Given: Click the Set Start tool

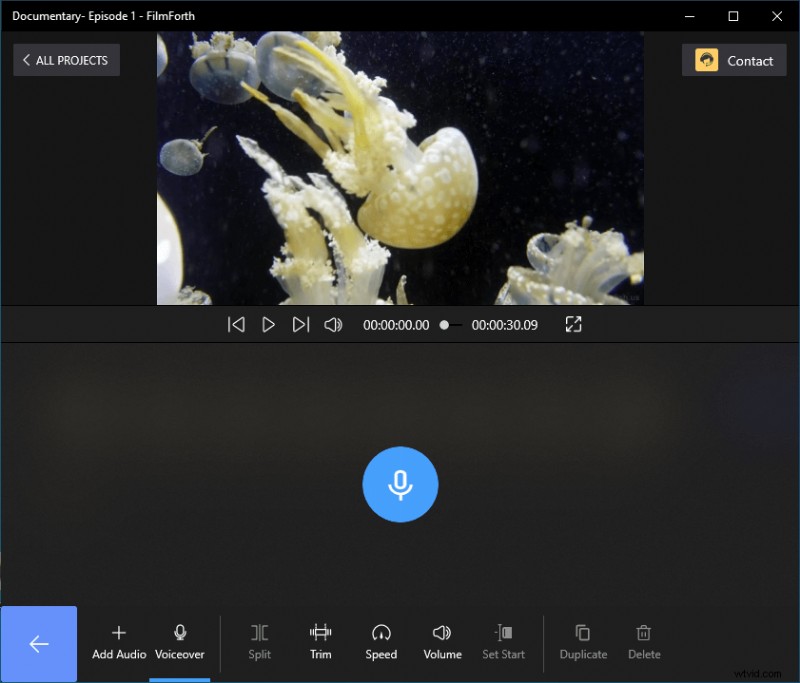Looking at the screenshot, I should click(x=504, y=642).
